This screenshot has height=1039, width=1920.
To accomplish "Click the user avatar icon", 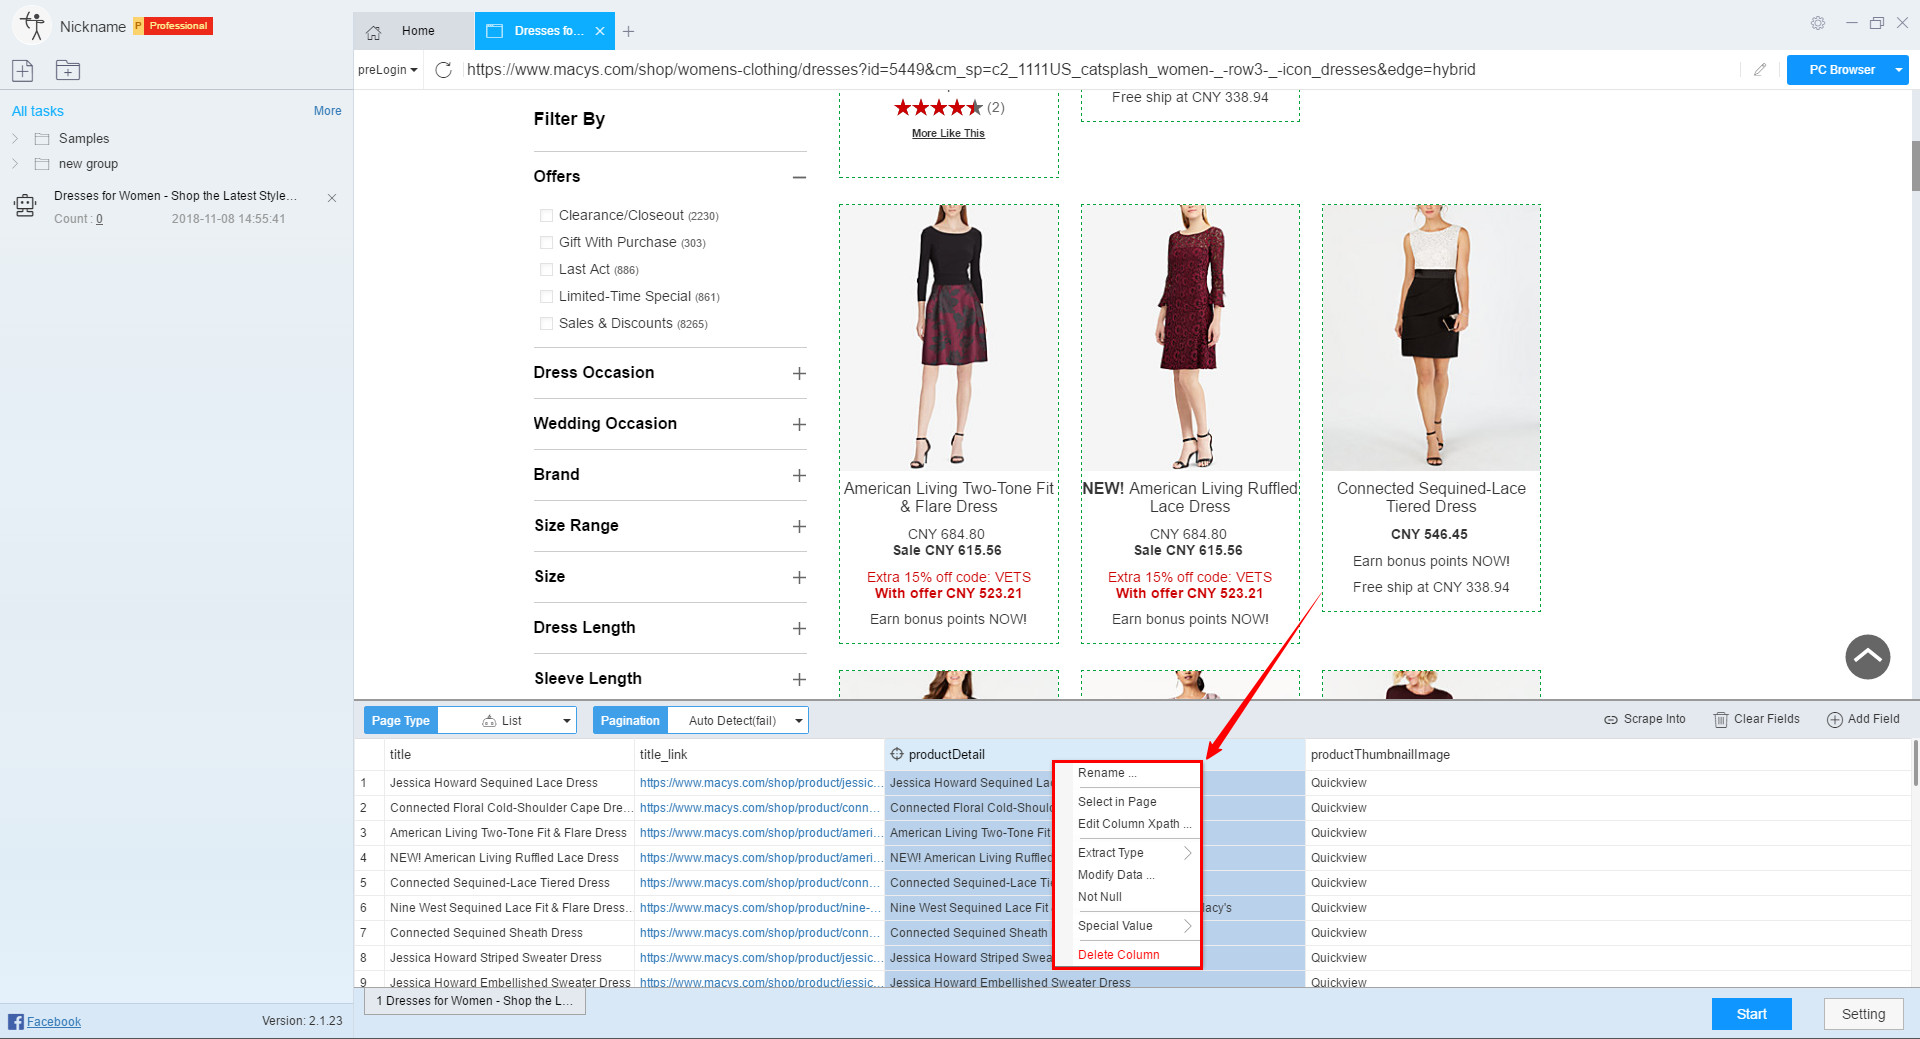I will 32,26.
